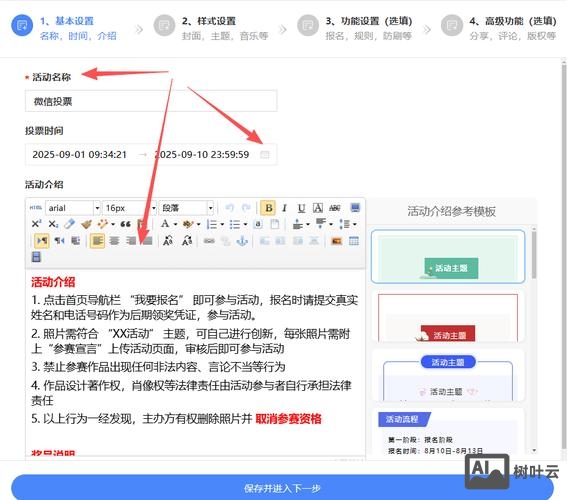The width and height of the screenshot is (567, 500).
Task: Click the first-line indent icon
Action: click(x=76, y=240)
